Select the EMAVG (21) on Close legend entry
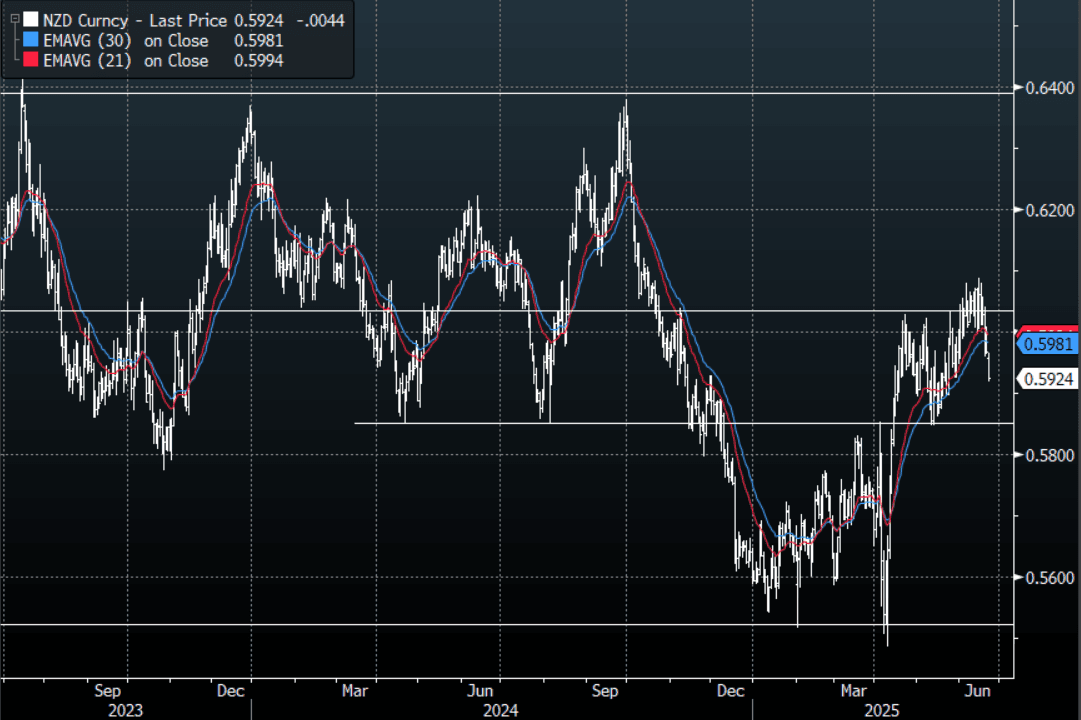 (x=125, y=61)
